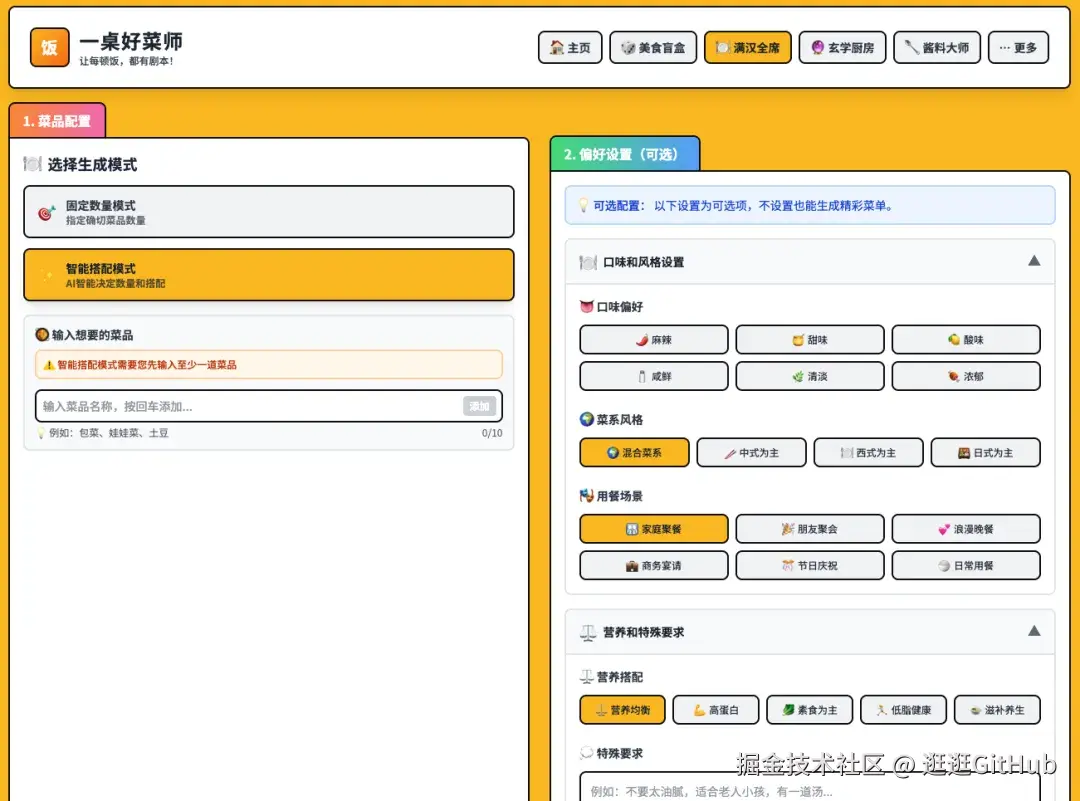The width and height of the screenshot is (1080, 801).
Task: Click the 添加 button
Action: [x=479, y=406]
